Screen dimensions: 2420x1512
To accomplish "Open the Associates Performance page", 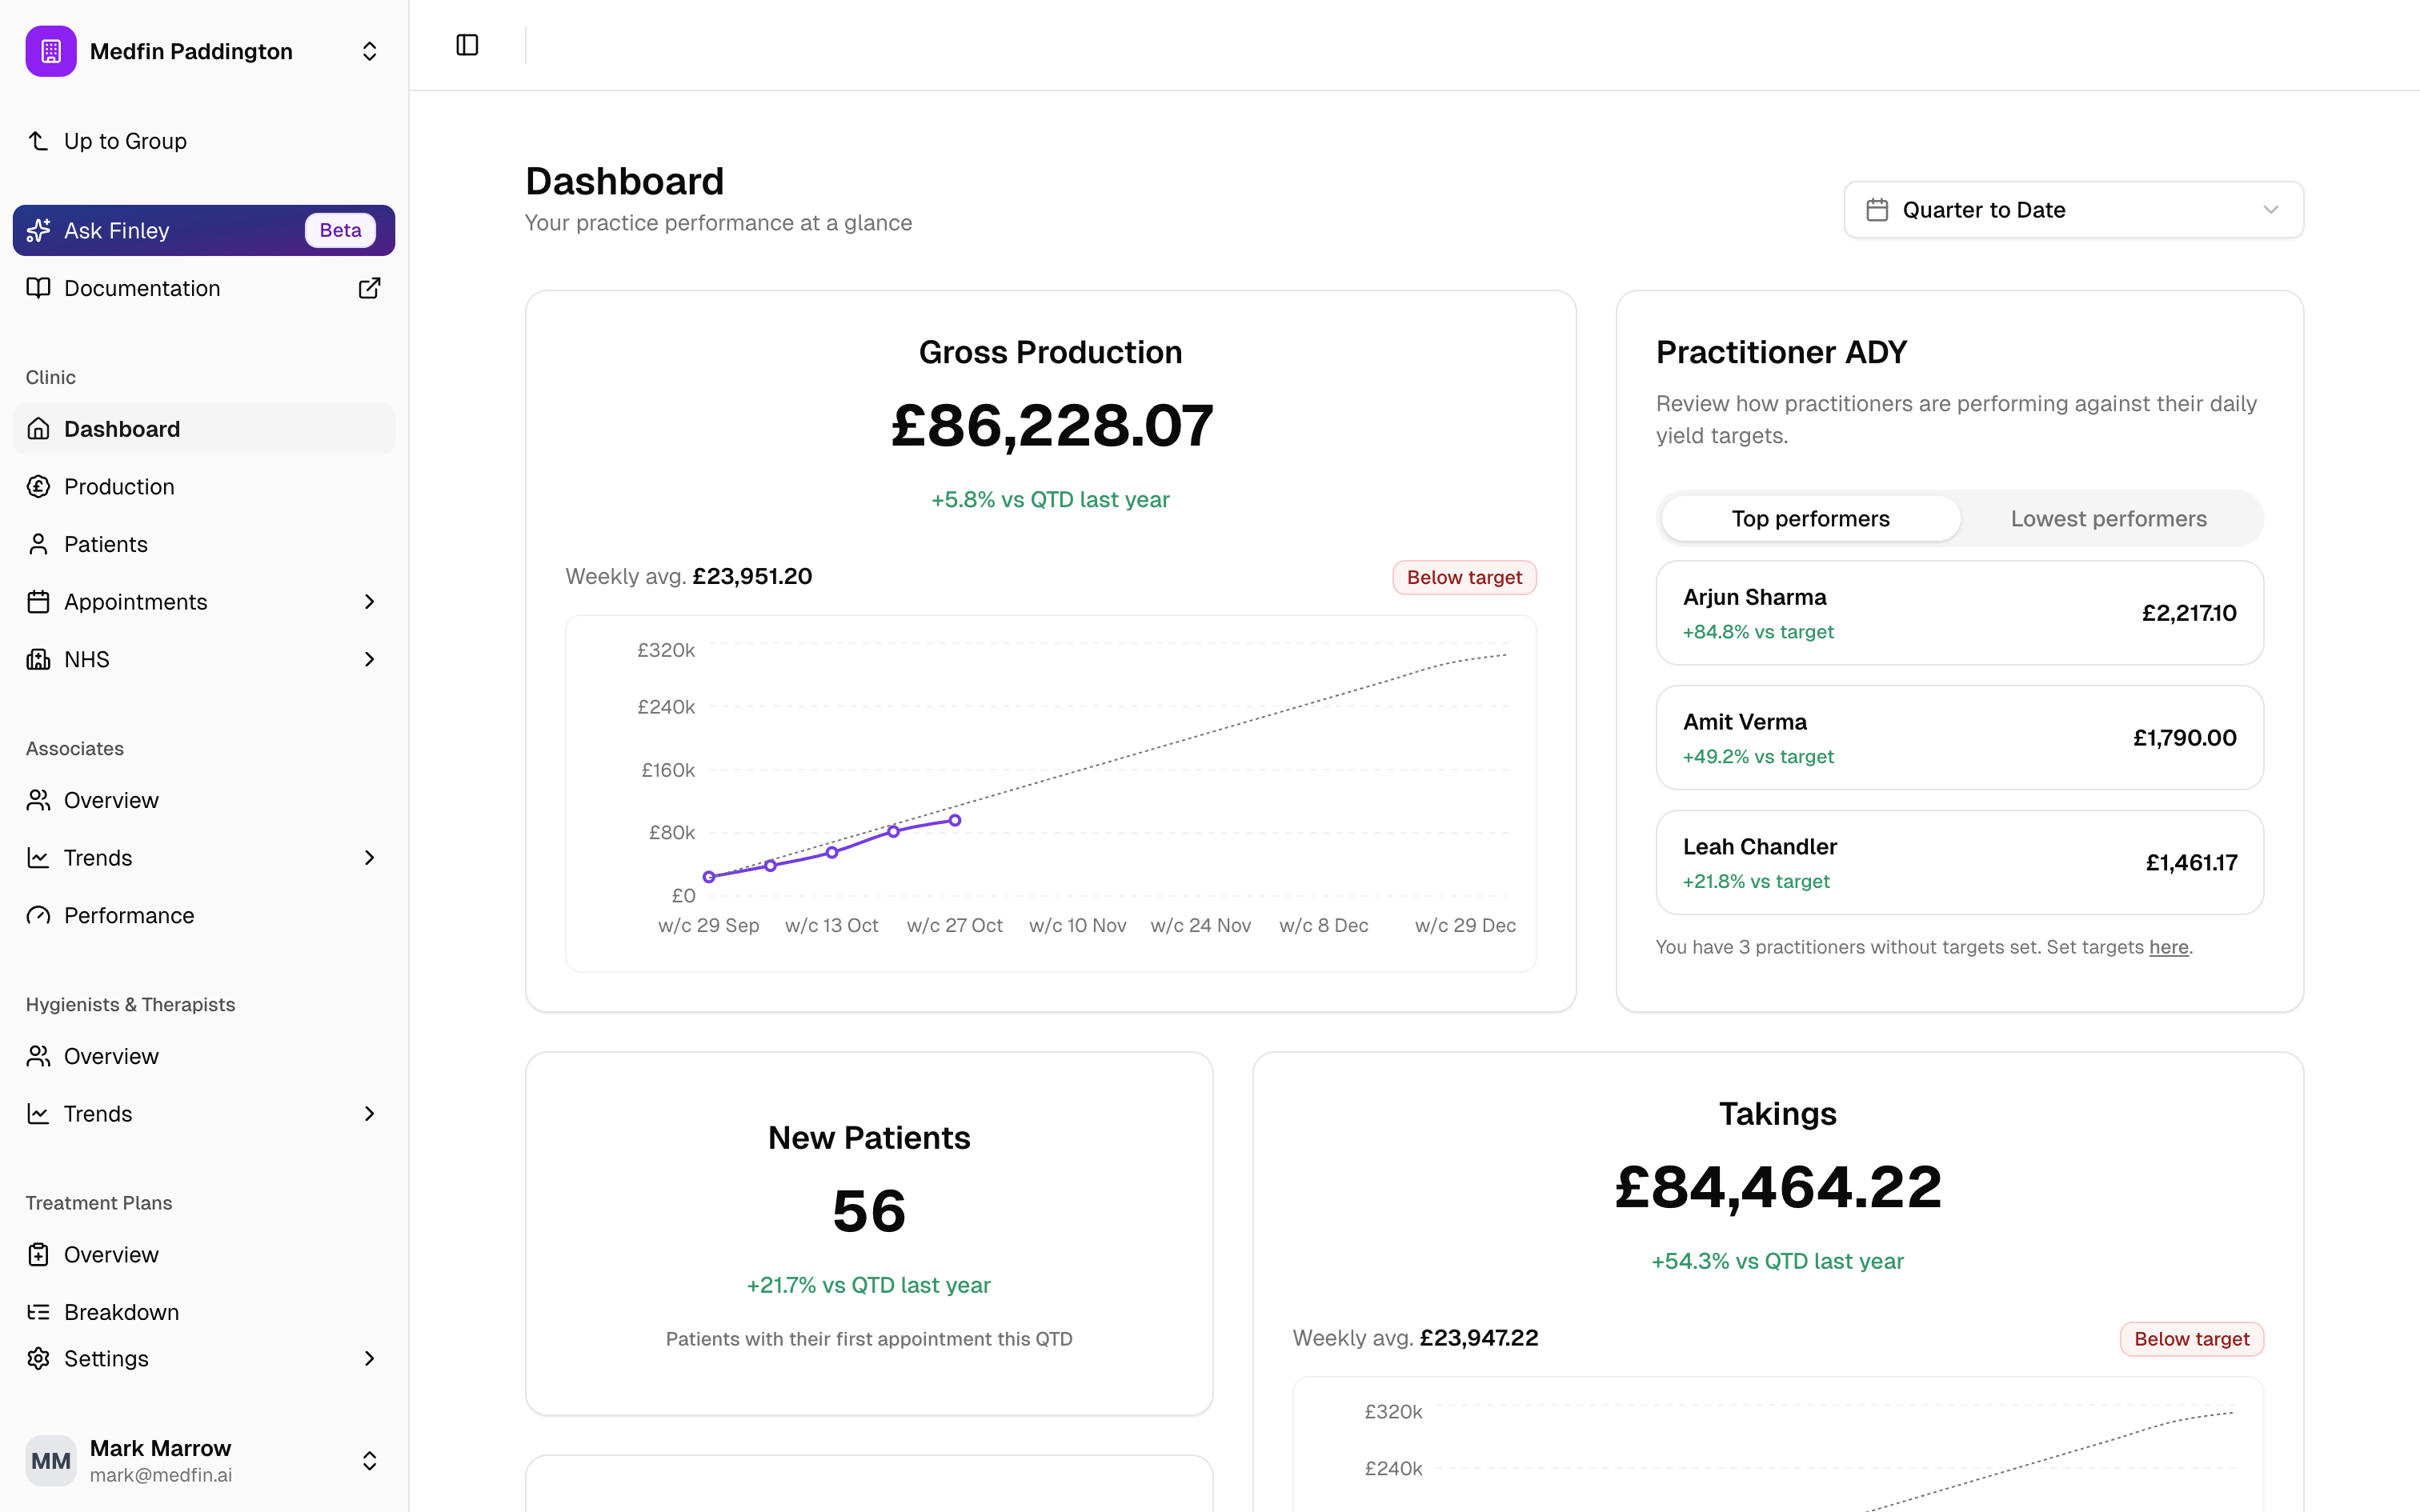I will (x=204, y=915).
